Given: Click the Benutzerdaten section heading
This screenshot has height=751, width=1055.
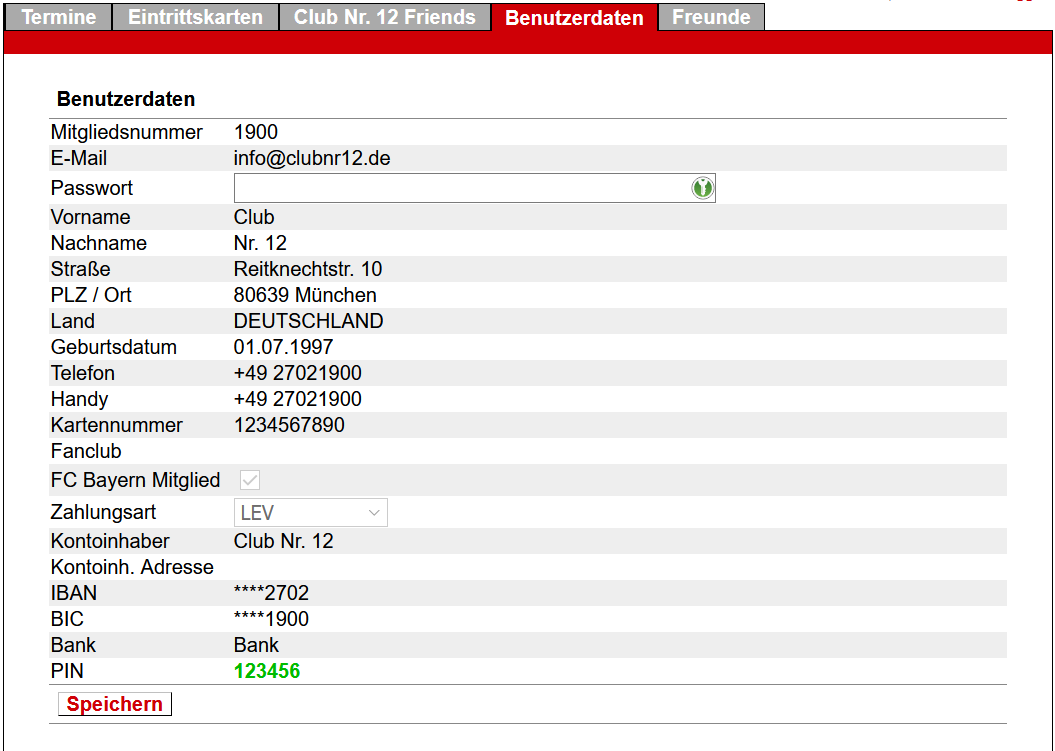Looking at the screenshot, I should pyautogui.click(x=126, y=99).
